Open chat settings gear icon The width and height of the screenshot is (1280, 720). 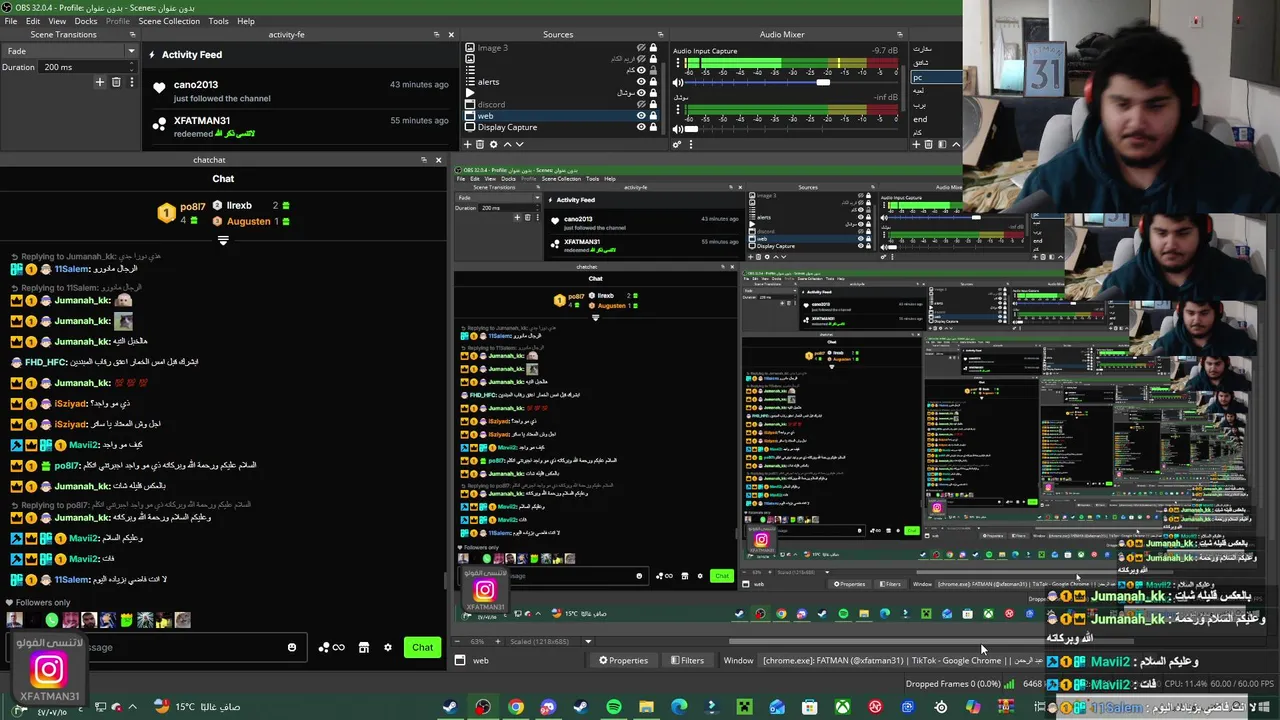click(x=388, y=647)
